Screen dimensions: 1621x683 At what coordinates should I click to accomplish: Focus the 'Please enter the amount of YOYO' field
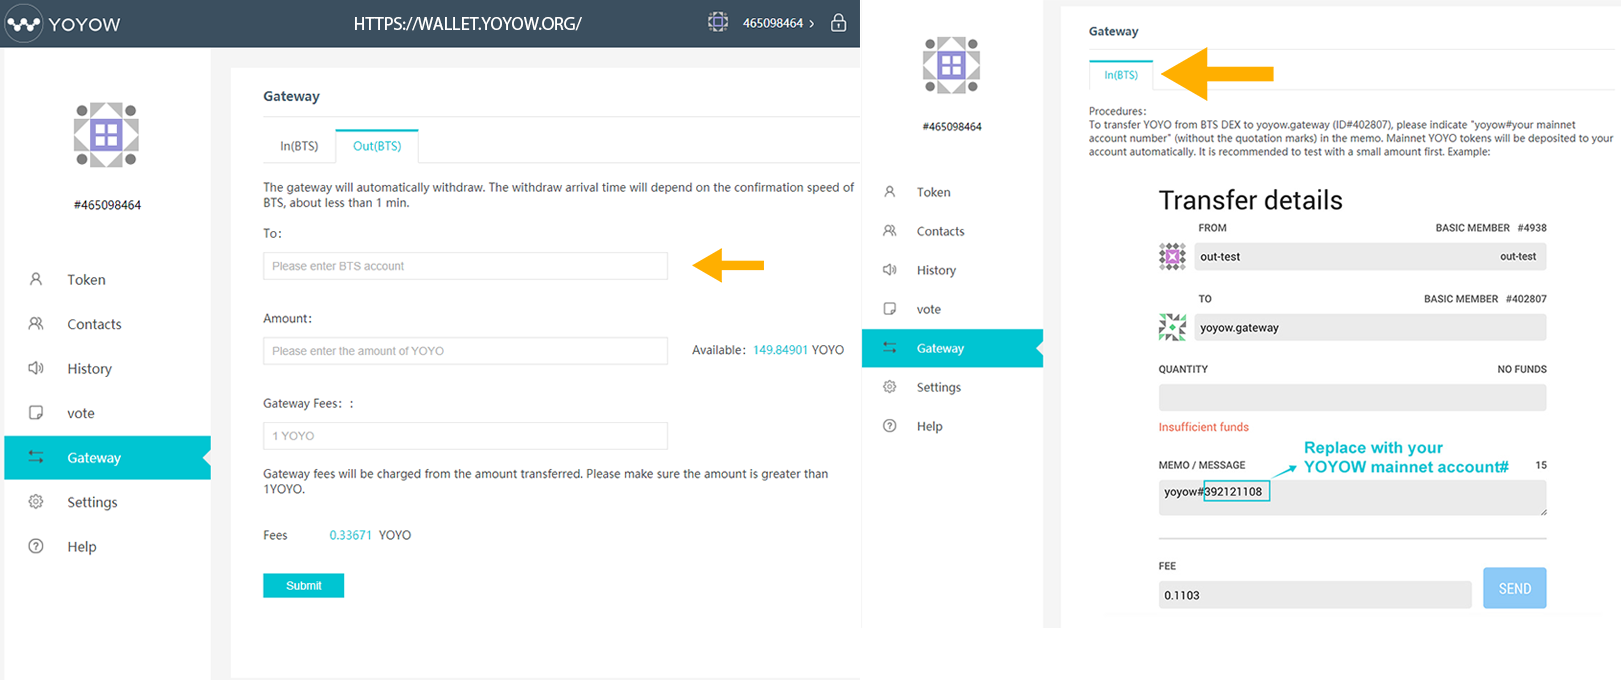point(465,351)
